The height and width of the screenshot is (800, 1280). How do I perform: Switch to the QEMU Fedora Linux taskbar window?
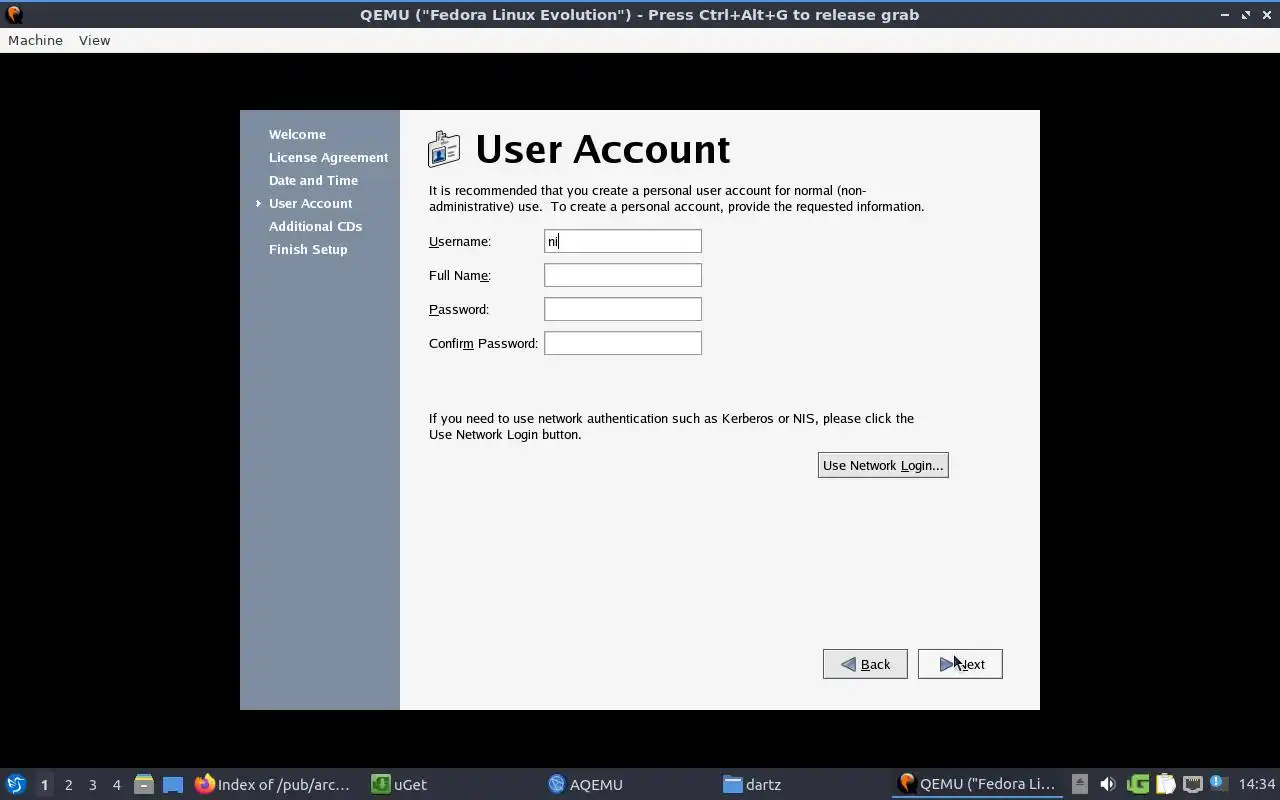[x=977, y=784]
